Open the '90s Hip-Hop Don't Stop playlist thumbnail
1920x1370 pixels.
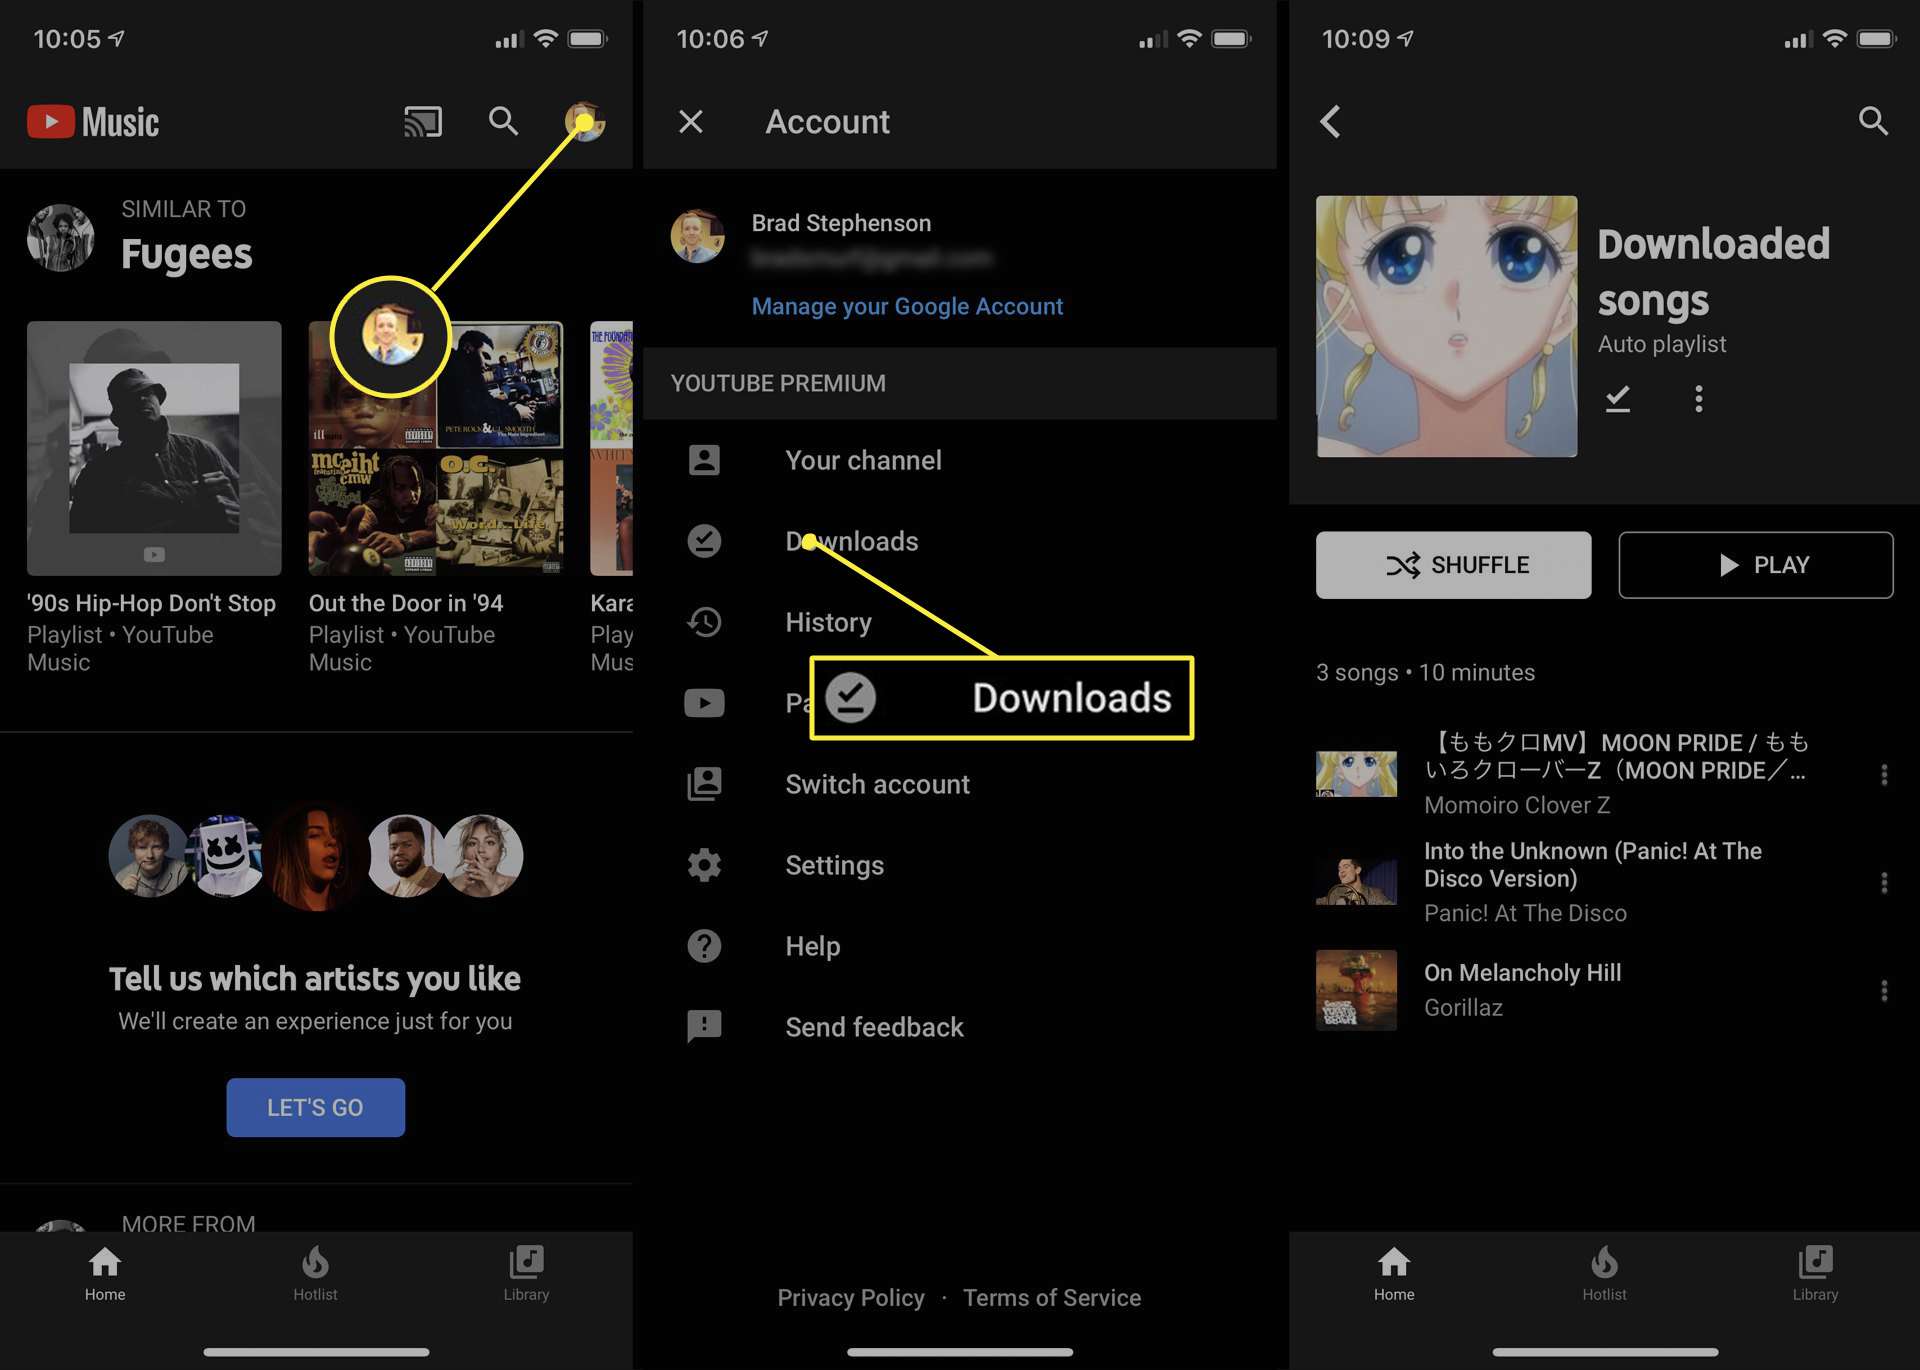tap(154, 448)
